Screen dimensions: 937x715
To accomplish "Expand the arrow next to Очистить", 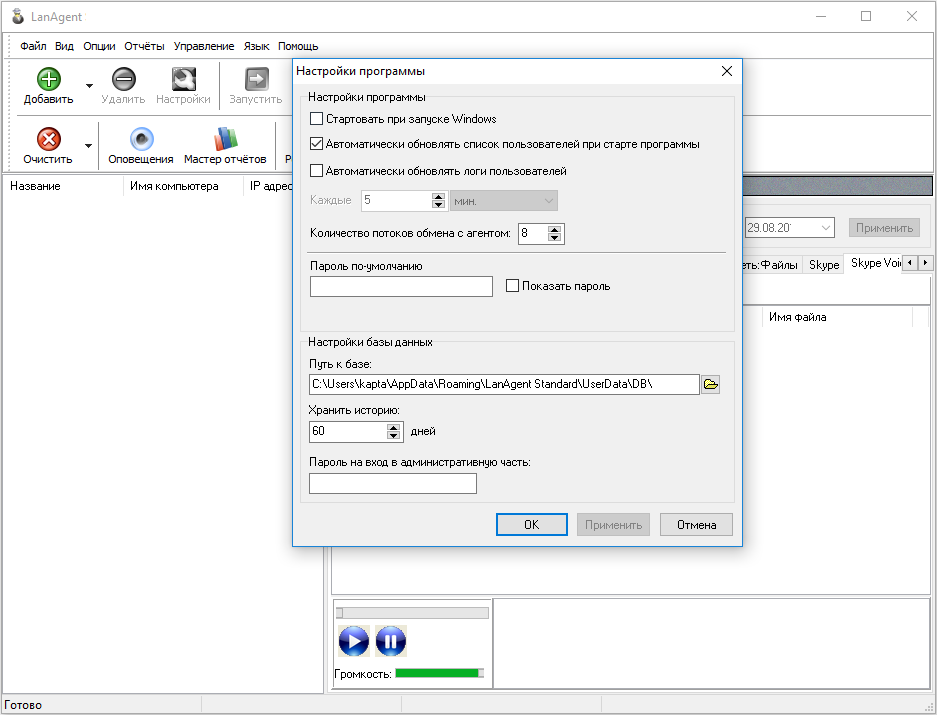I will point(89,146).
